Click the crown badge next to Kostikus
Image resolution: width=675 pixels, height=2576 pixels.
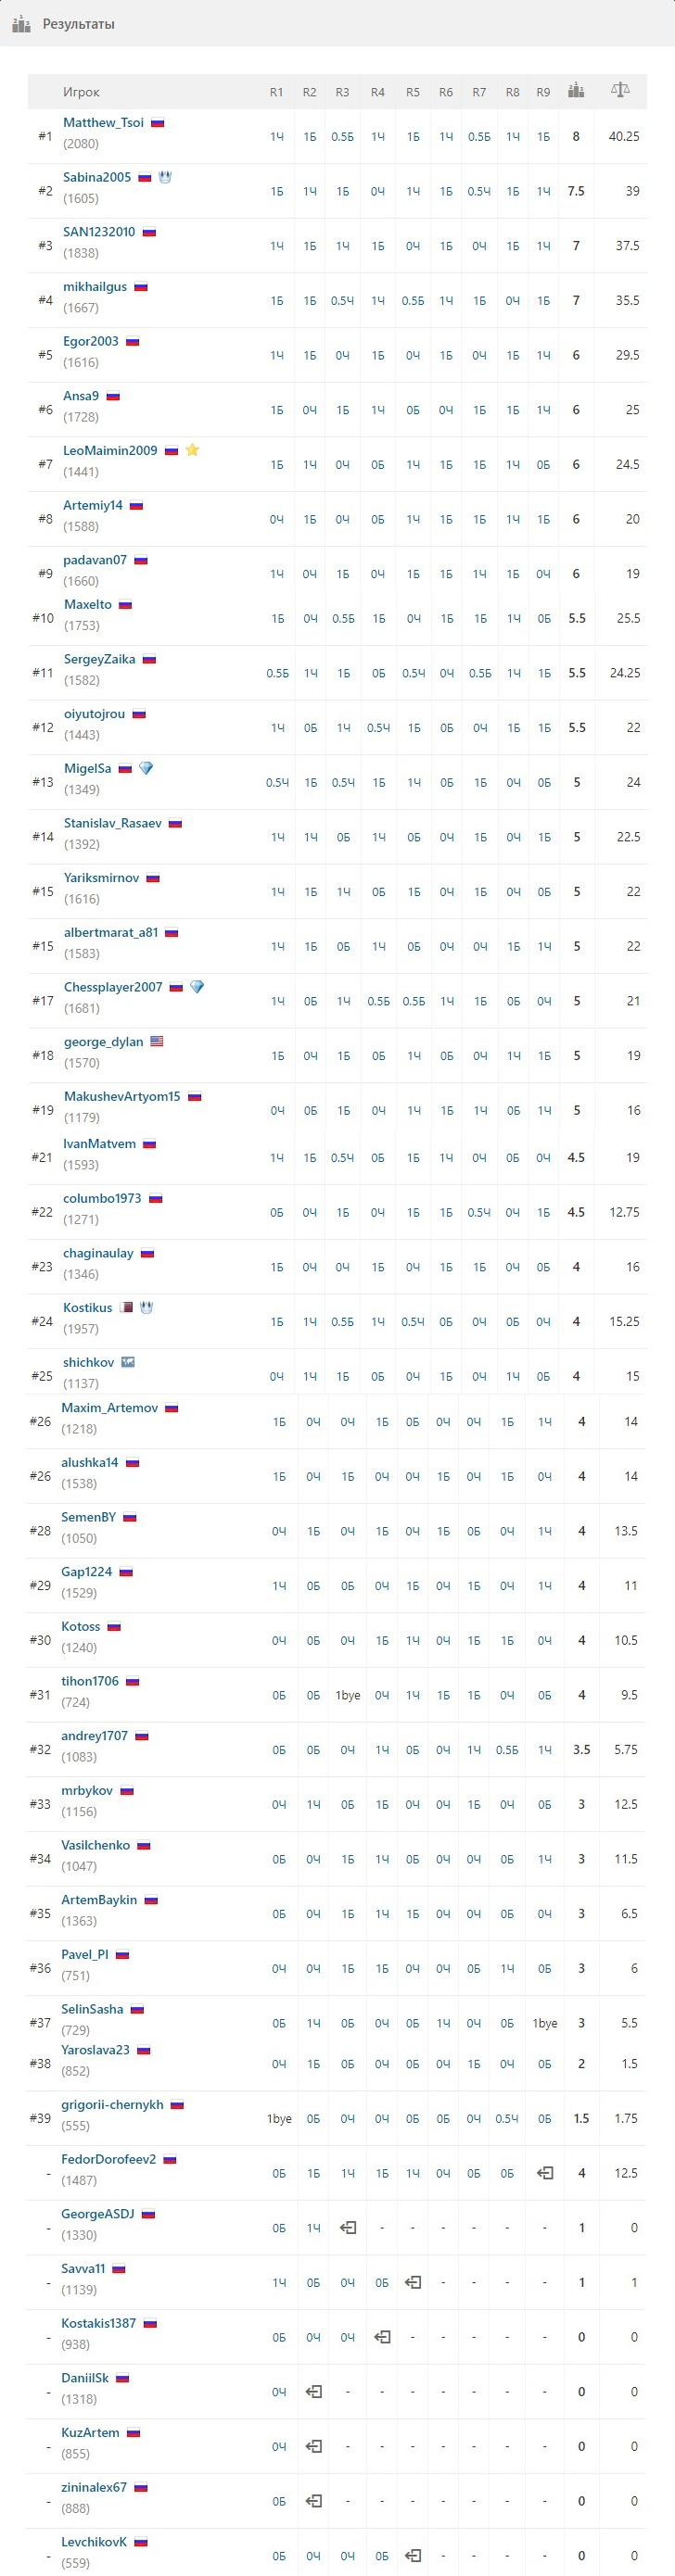(x=146, y=1307)
